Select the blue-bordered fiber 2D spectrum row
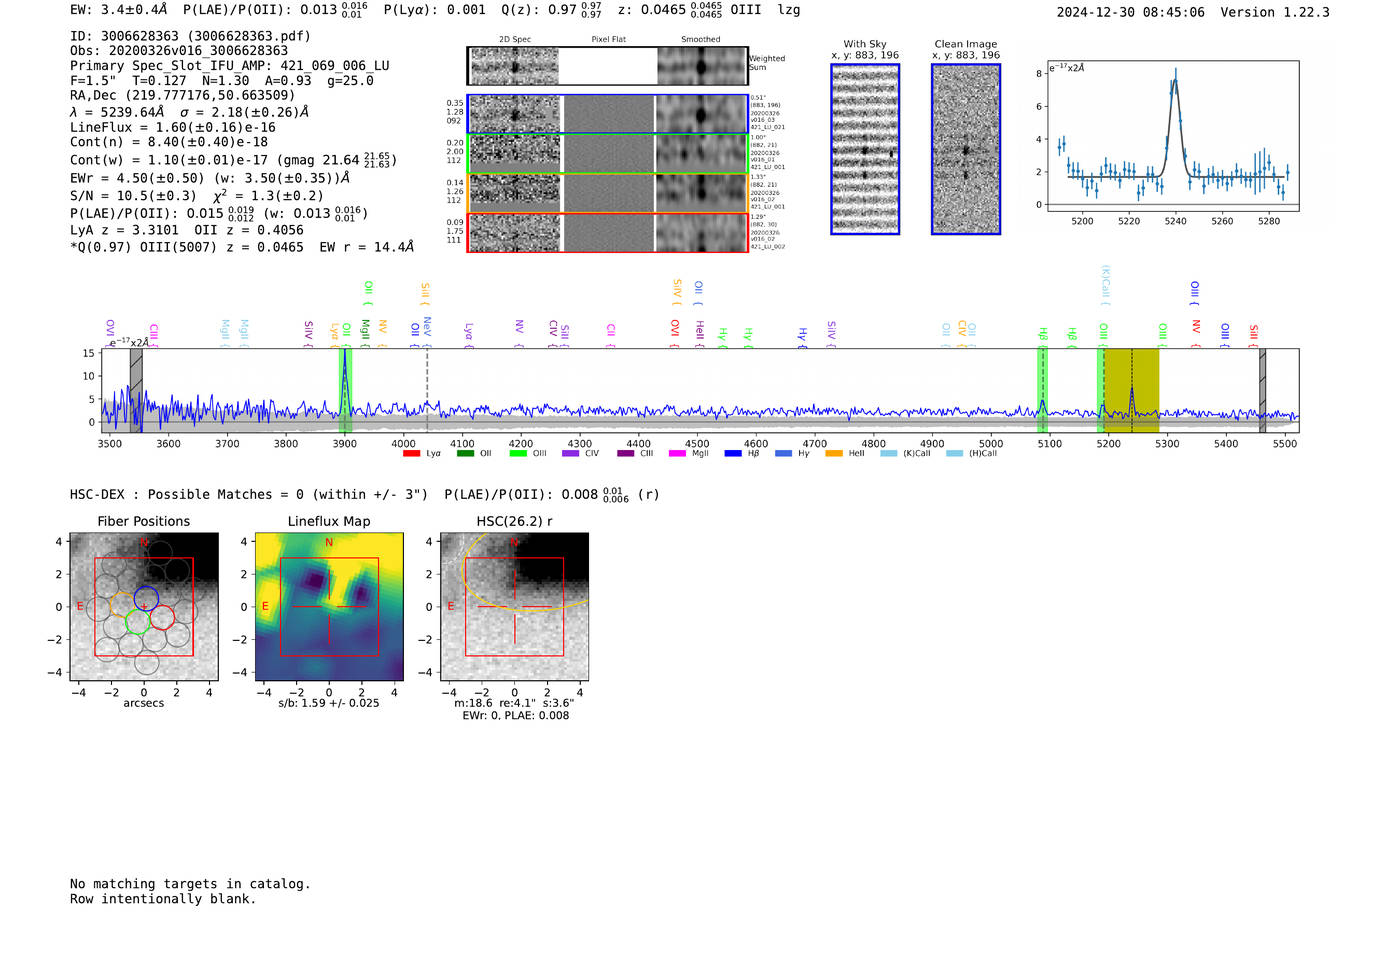Image resolution: width=1400 pixels, height=953 pixels. point(607,114)
